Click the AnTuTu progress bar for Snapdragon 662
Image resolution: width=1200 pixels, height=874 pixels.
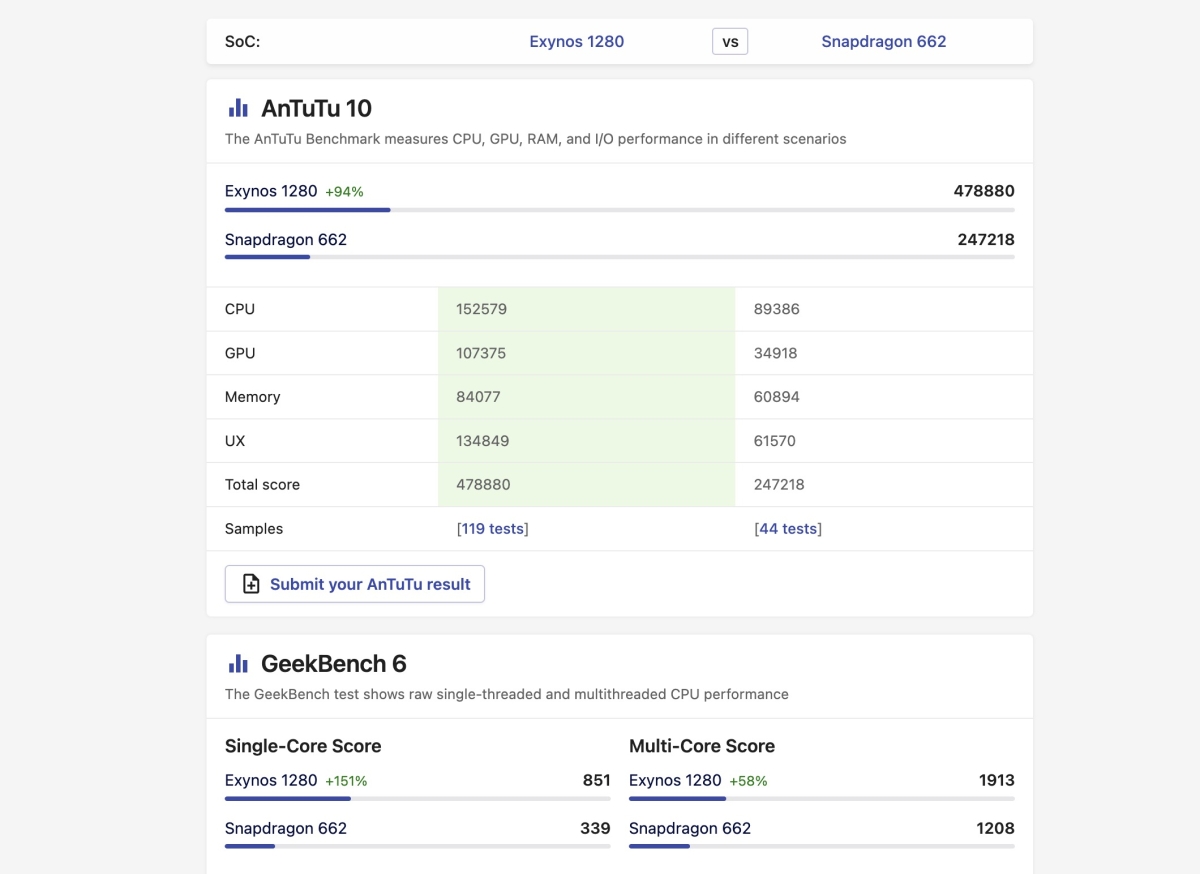[x=620, y=257]
